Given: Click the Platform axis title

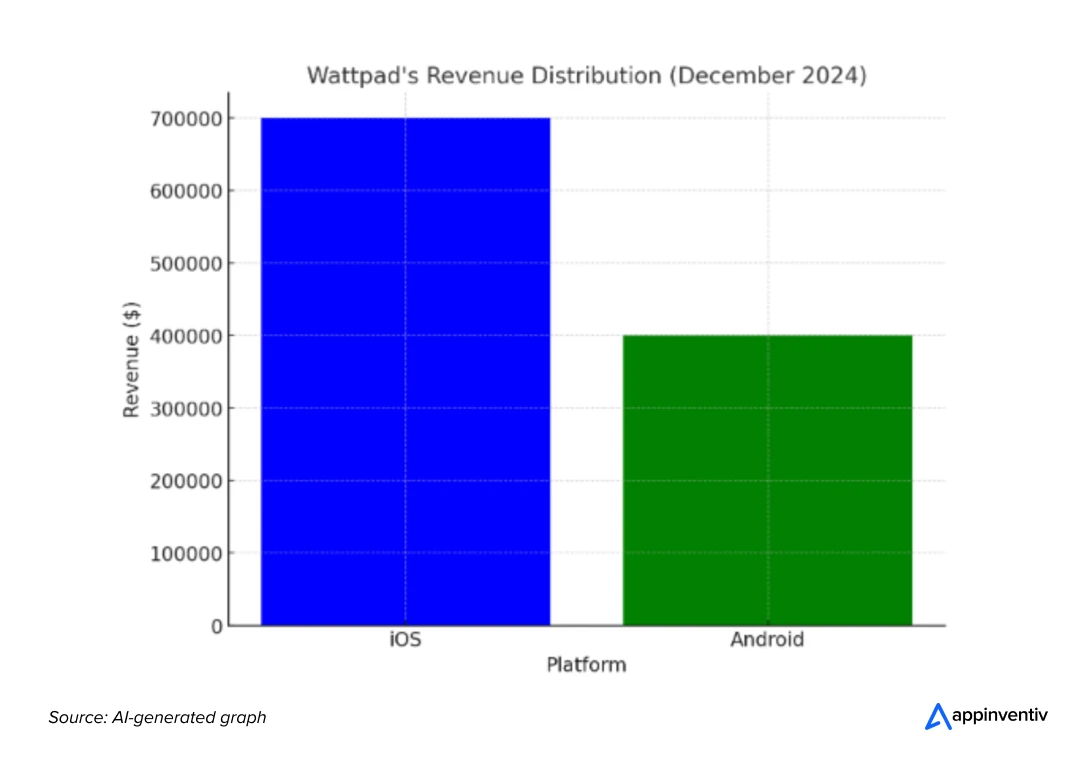Looking at the screenshot, I should tap(586, 665).
